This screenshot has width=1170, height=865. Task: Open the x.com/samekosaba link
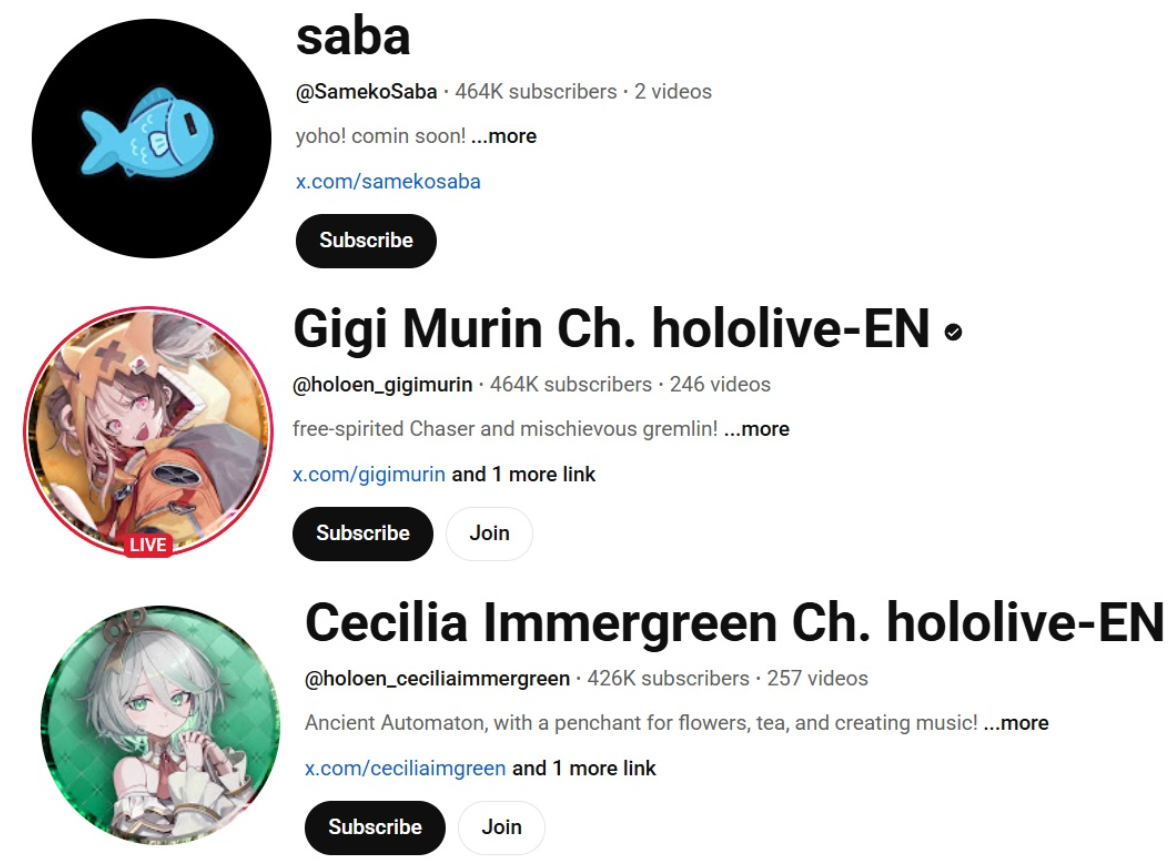click(388, 181)
